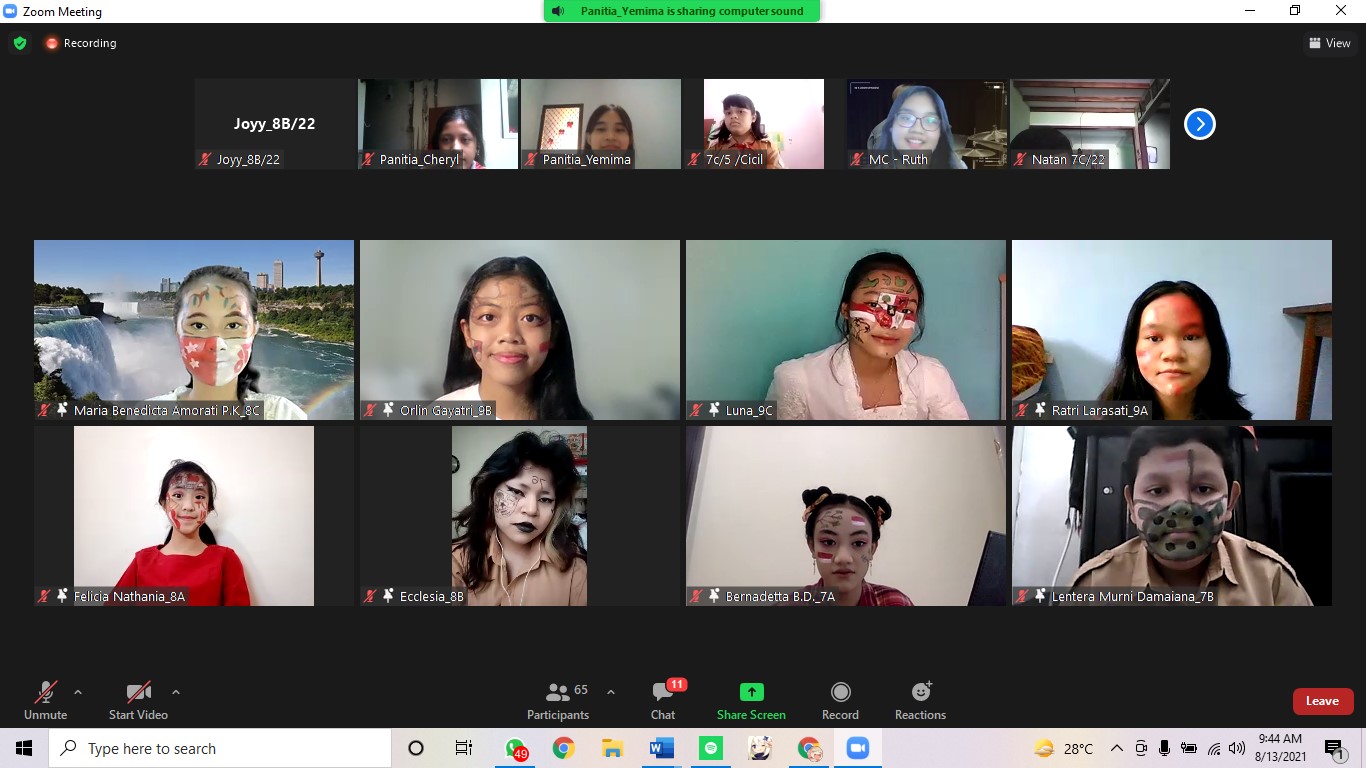This screenshot has width=1366, height=768.
Task: Select Joyy_8B/22 participant tile
Action: click(x=275, y=124)
